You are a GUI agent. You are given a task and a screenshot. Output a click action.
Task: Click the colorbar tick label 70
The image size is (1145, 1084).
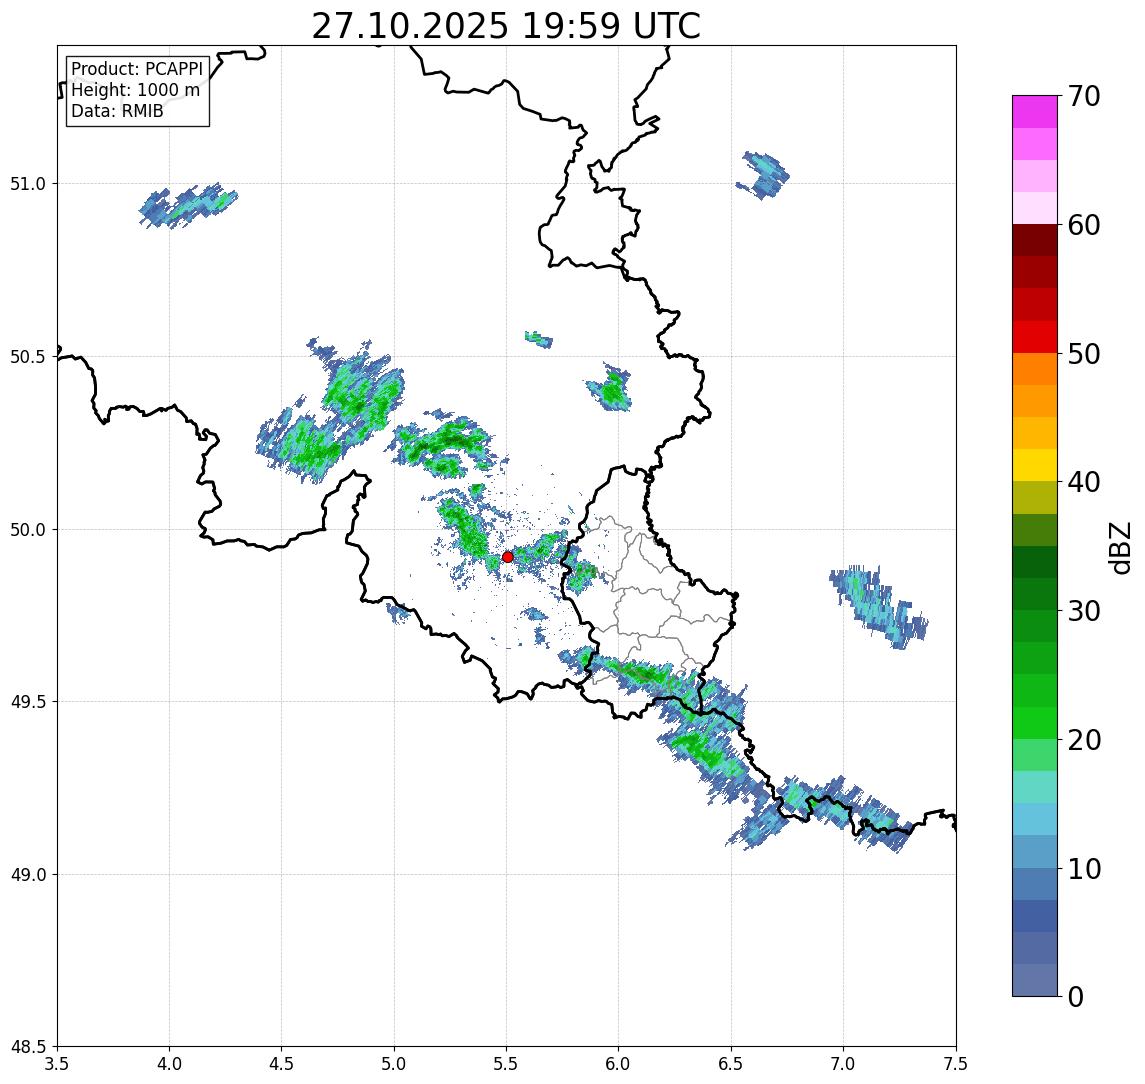click(x=1084, y=96)
